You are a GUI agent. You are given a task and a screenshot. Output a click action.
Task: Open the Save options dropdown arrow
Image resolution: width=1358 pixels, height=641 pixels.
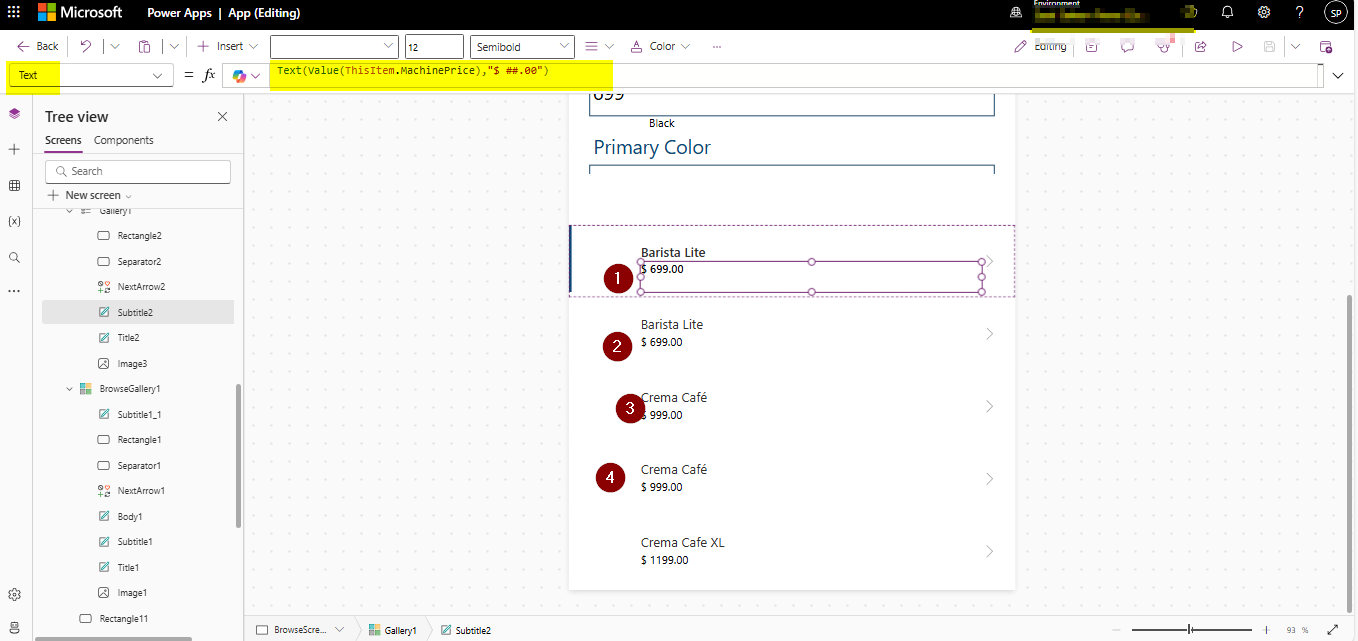(x=1296, y=46)
